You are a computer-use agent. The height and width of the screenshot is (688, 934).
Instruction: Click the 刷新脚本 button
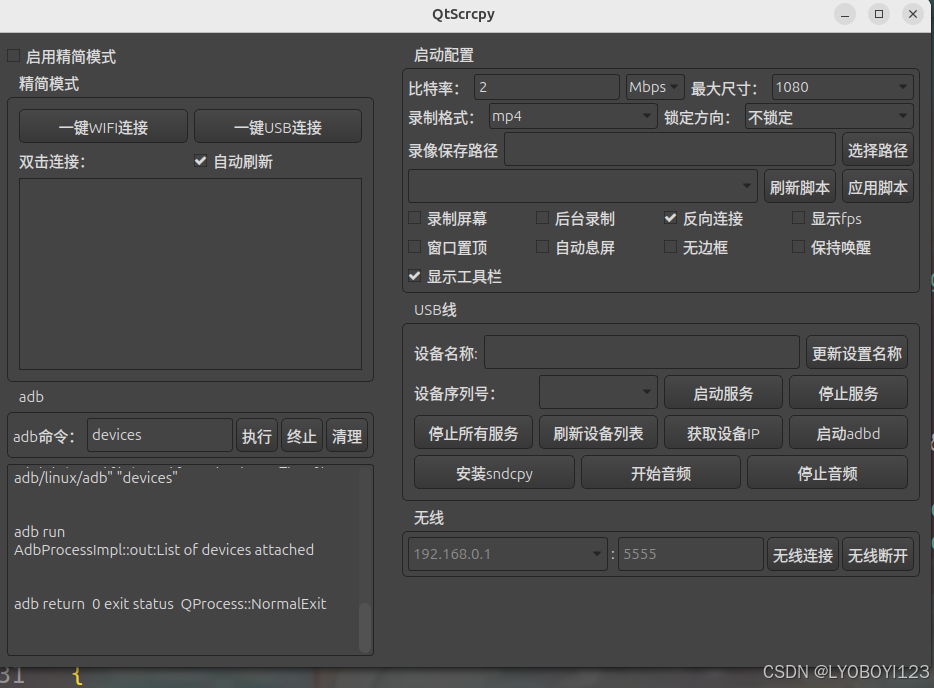click(799, 186)
